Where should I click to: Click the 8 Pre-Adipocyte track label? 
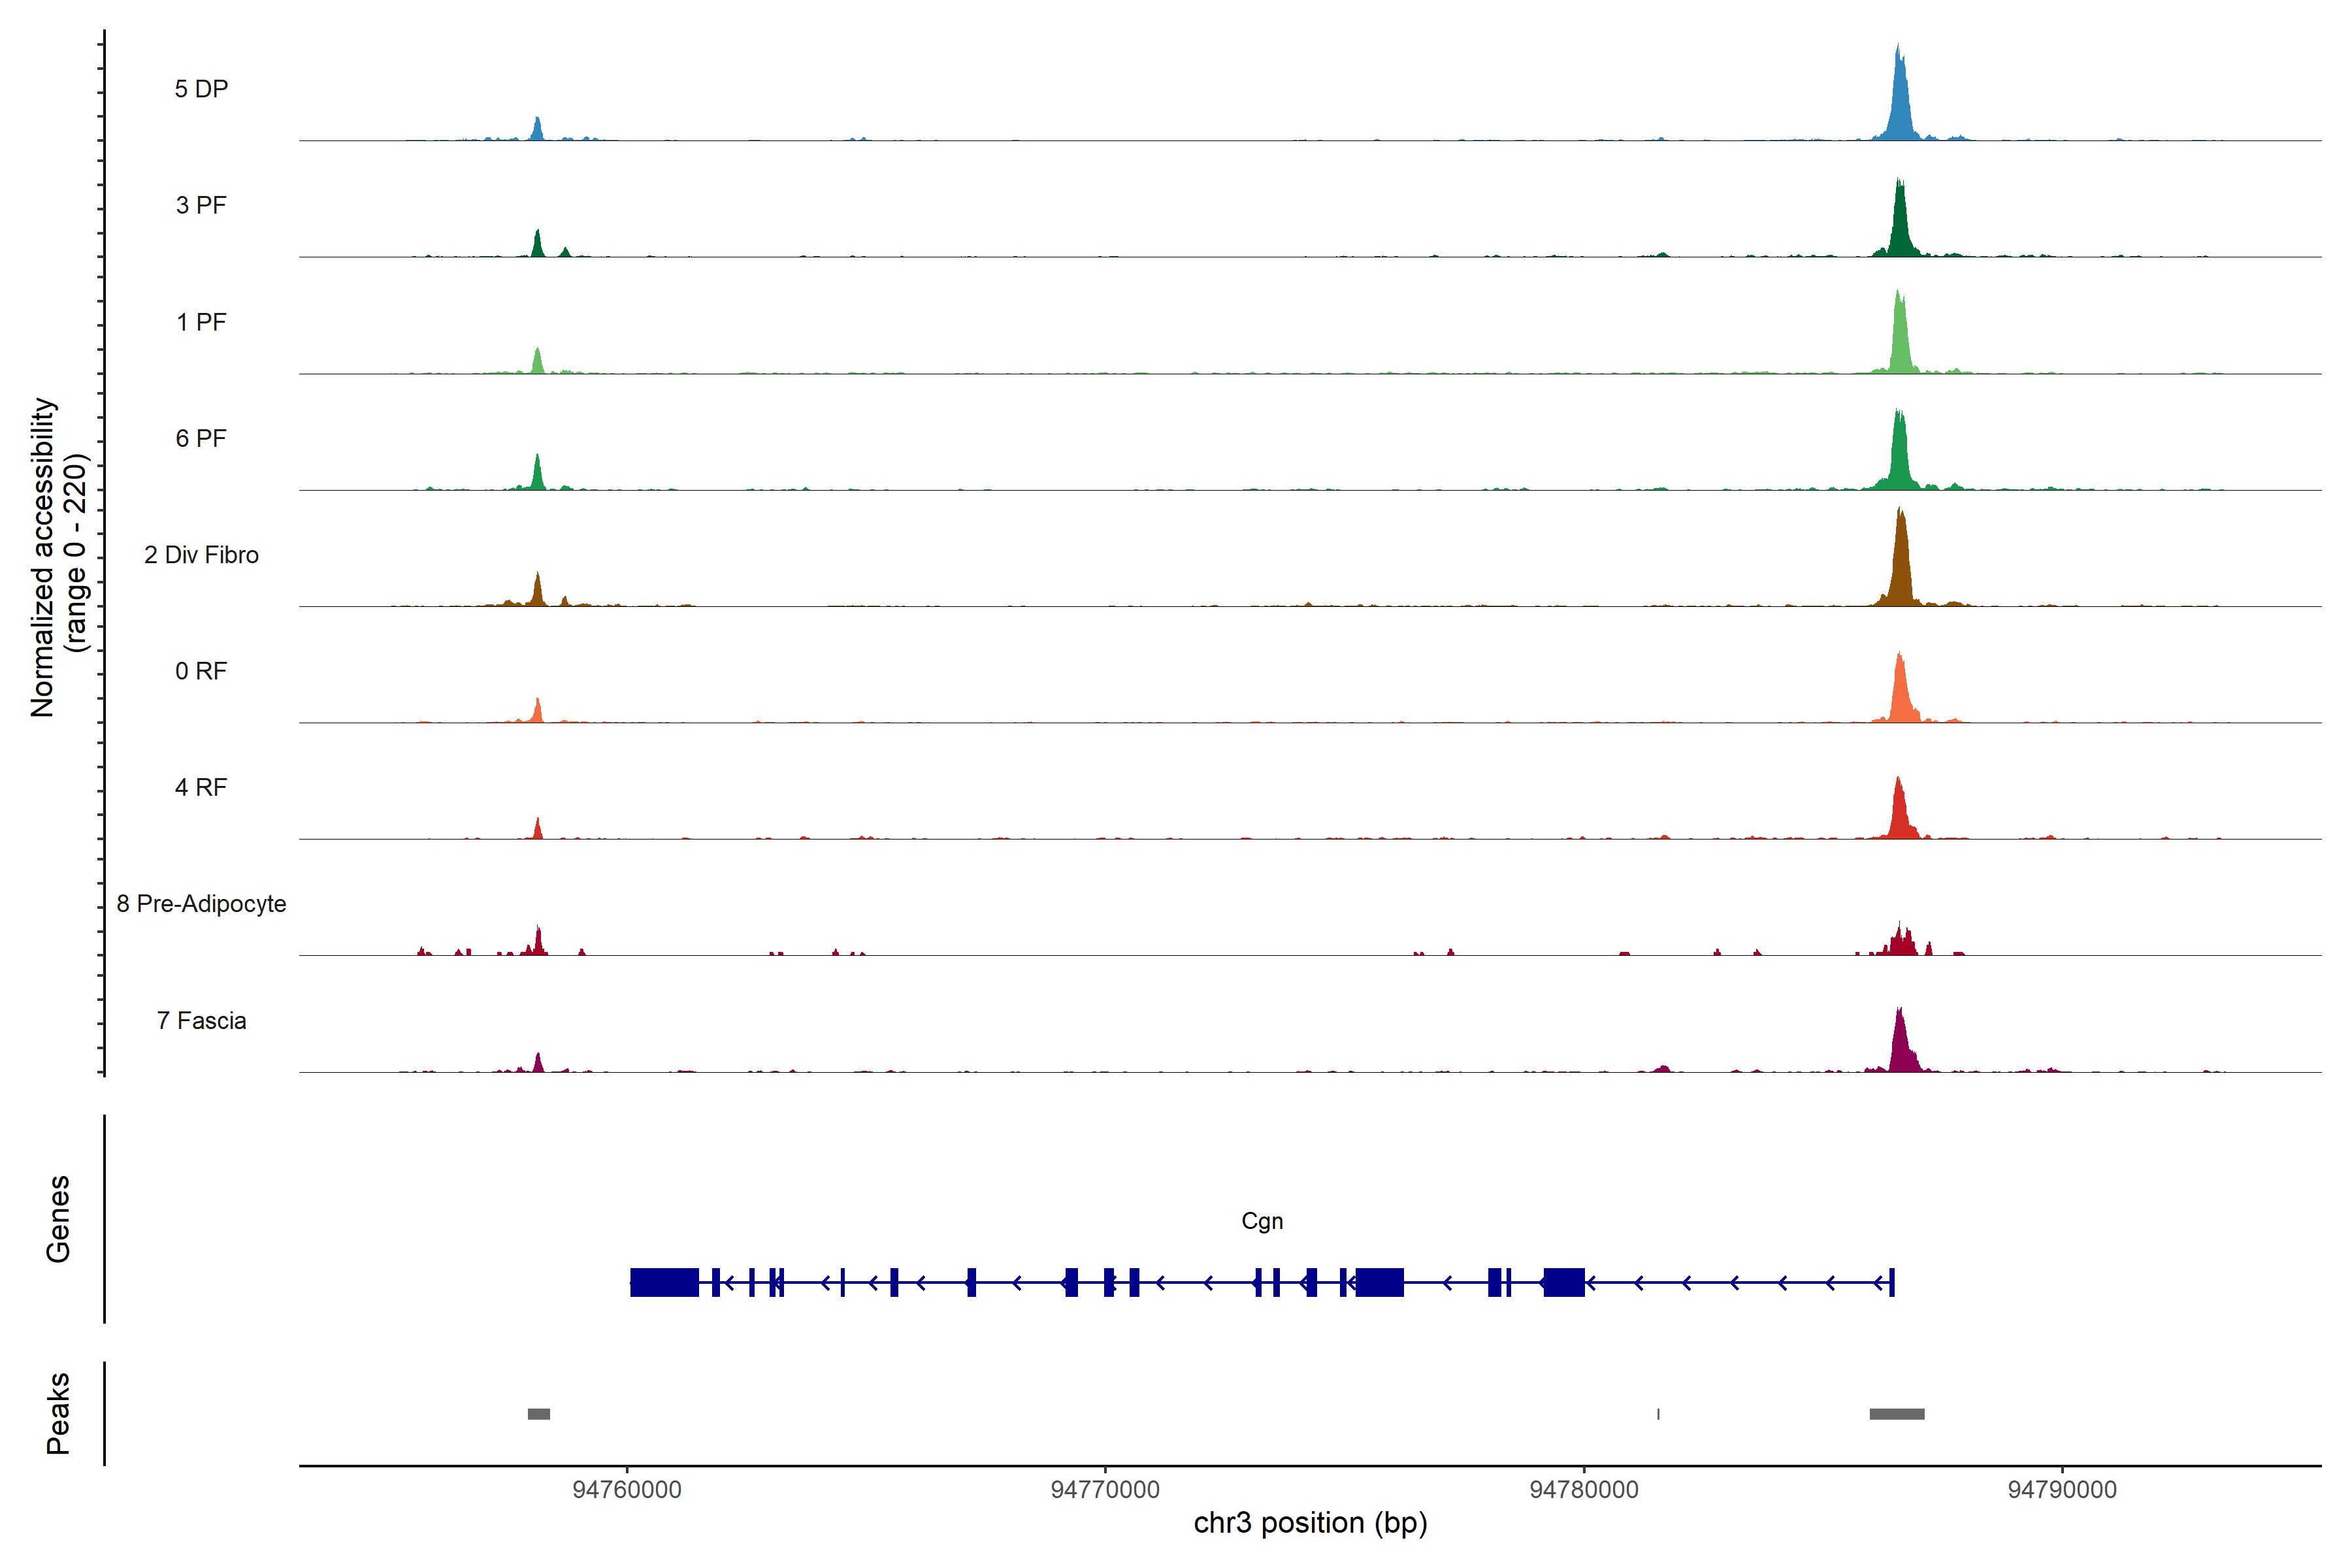tap(201, 904)
